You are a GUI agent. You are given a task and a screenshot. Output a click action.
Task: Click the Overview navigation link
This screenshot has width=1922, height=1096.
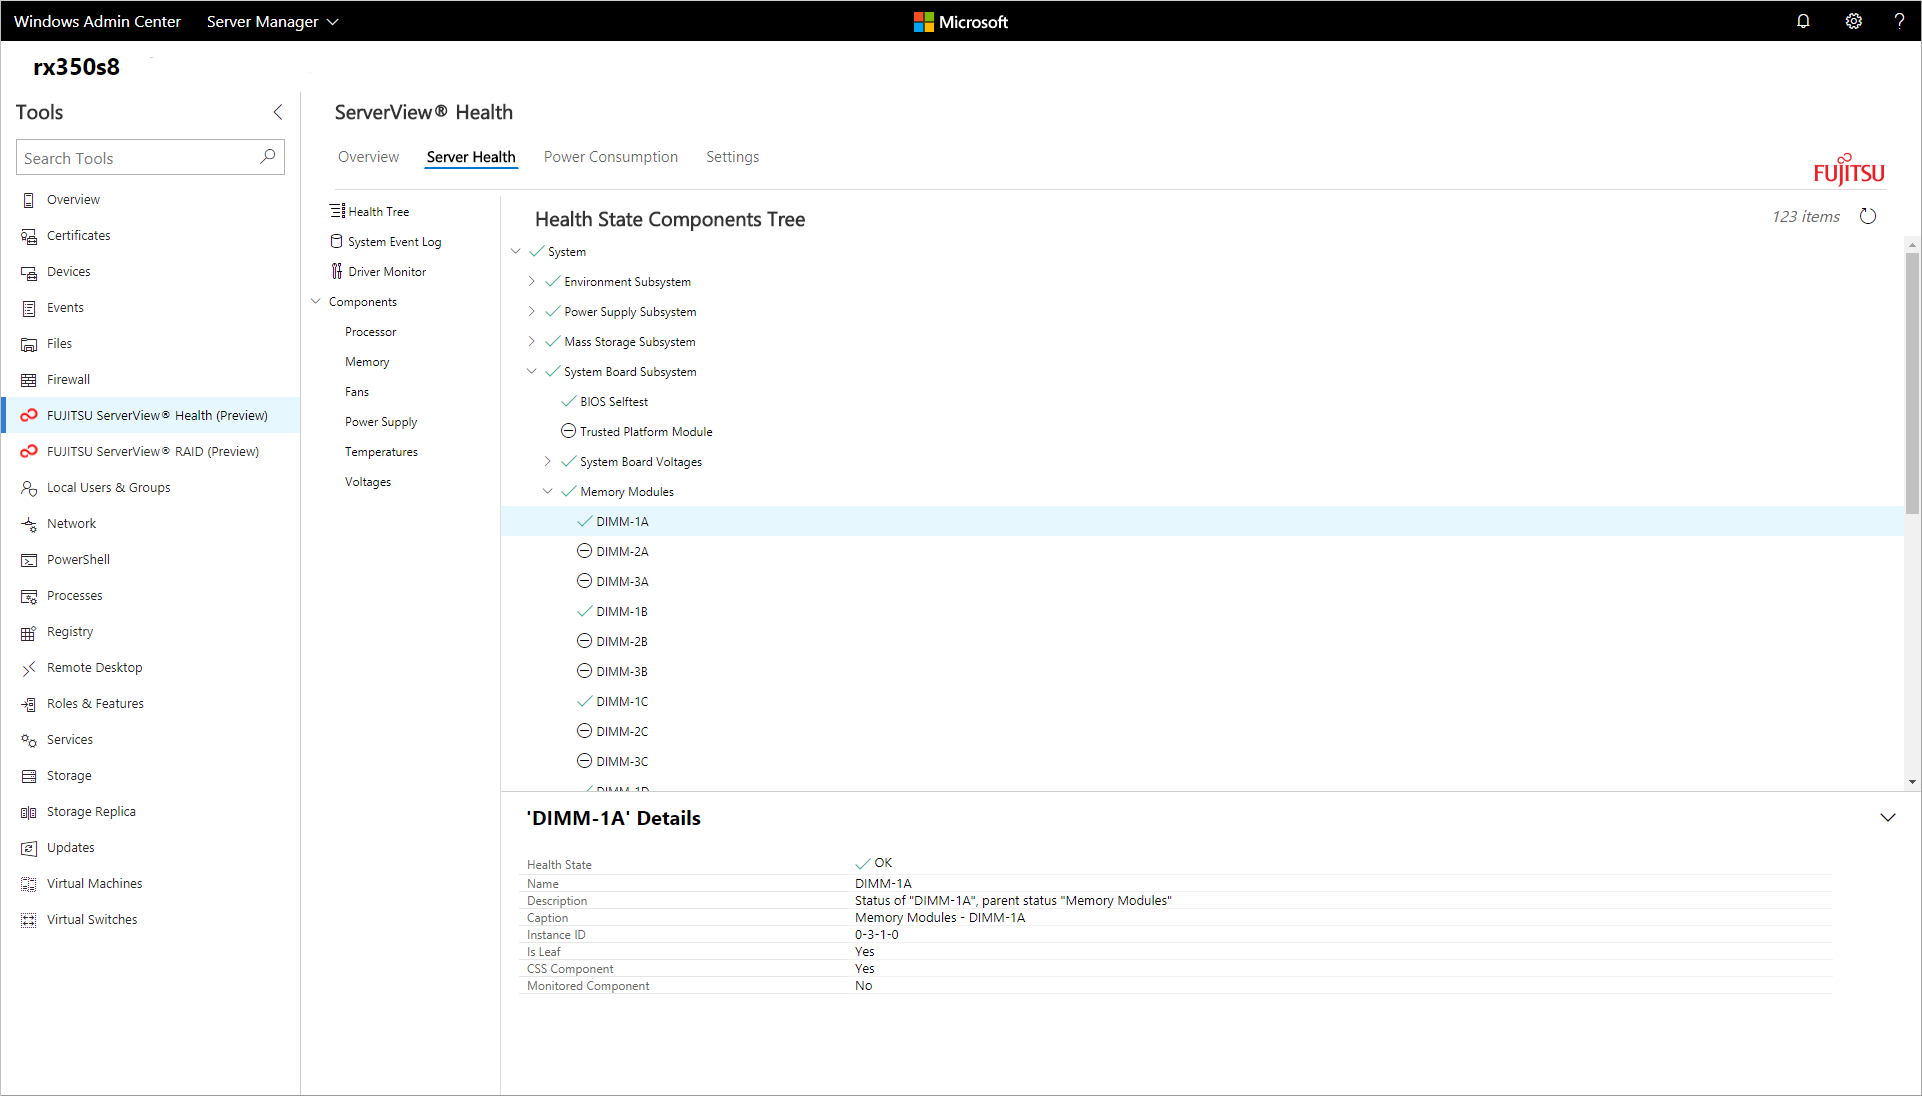click(367, 156)
